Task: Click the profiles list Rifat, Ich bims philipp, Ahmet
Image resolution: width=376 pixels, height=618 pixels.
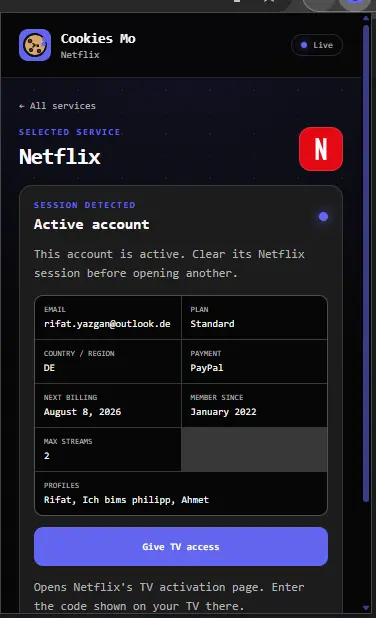Action: click(x=126, y=500)
